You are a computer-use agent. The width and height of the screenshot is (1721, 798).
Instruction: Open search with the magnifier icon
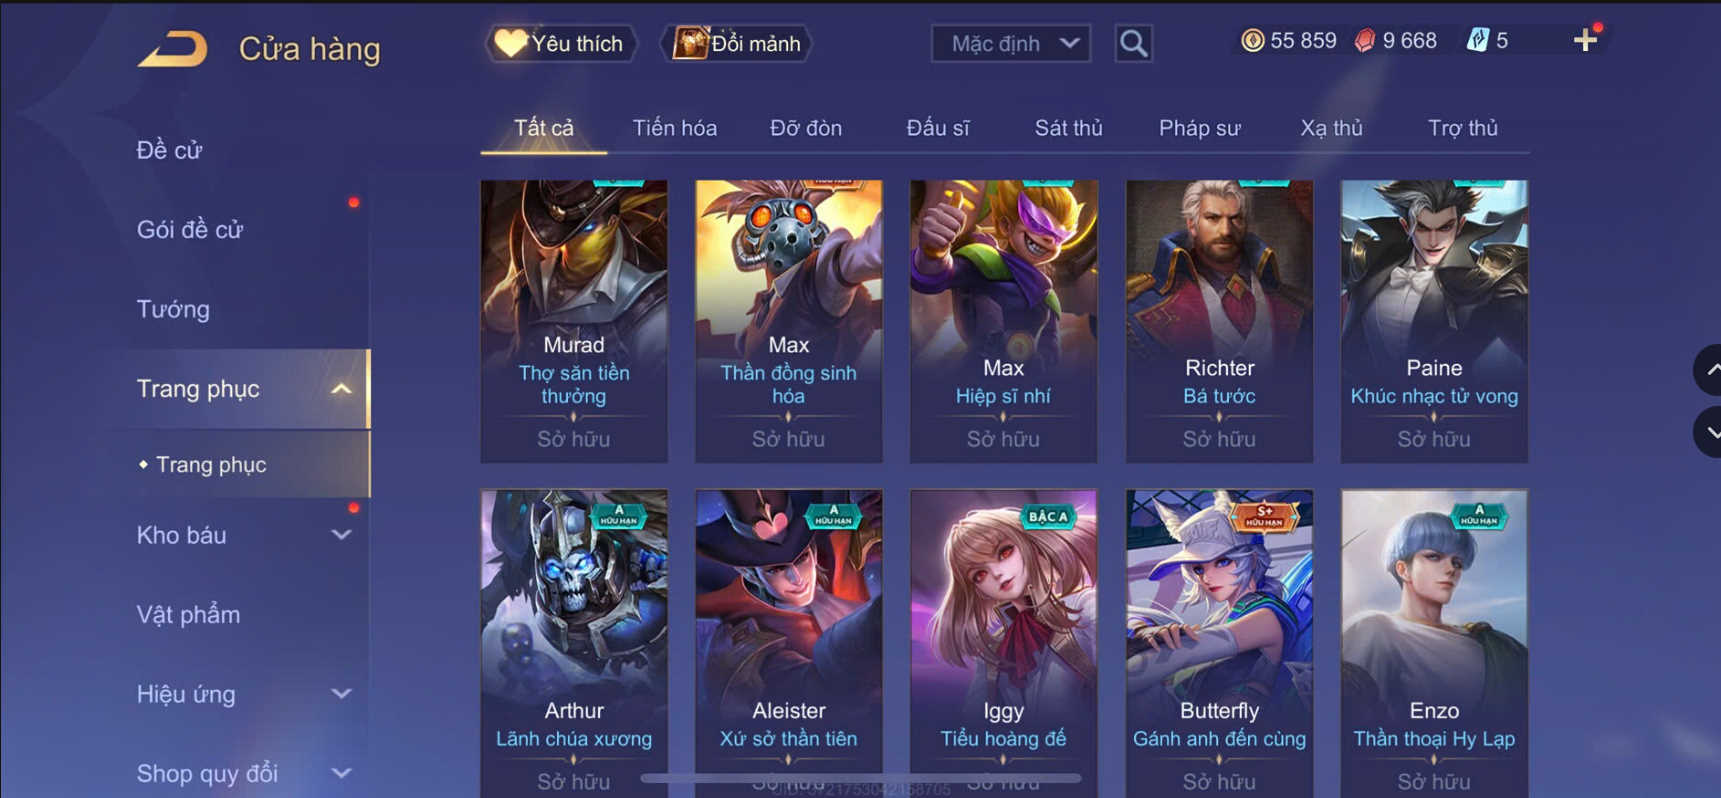click(1133, 43)
